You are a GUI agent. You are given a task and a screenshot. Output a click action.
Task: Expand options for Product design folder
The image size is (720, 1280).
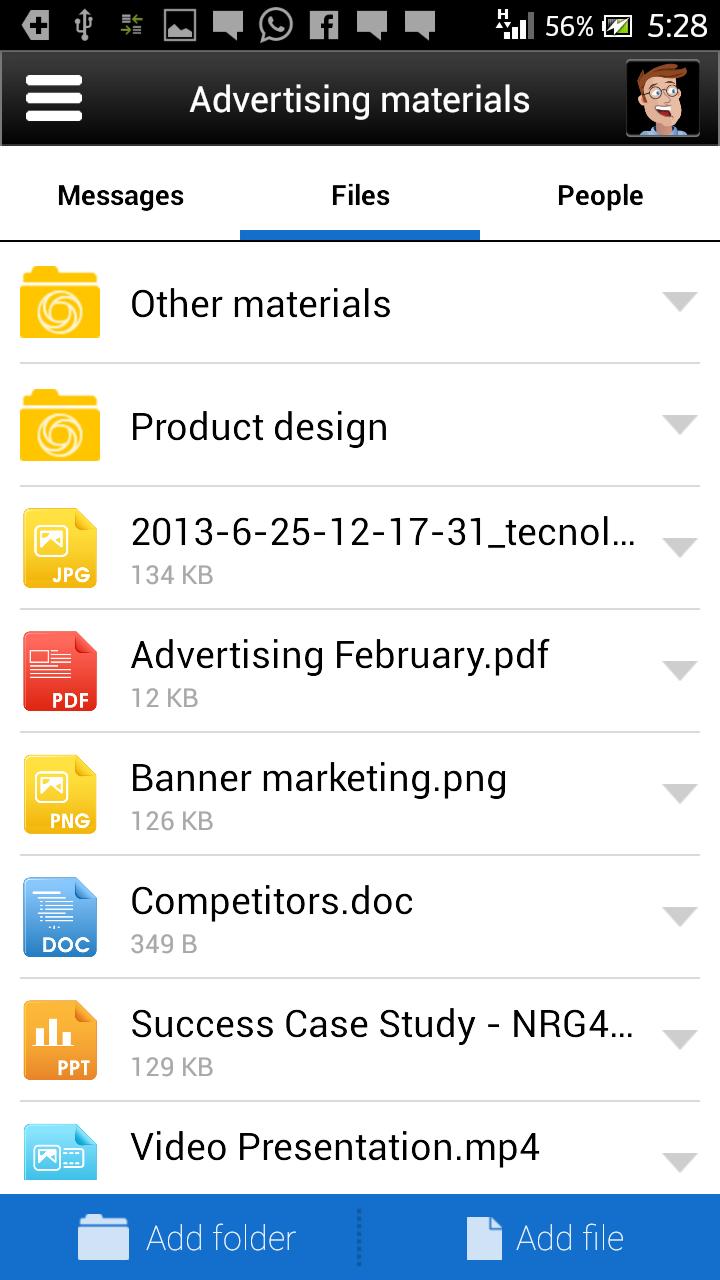[x=679, y=425]
